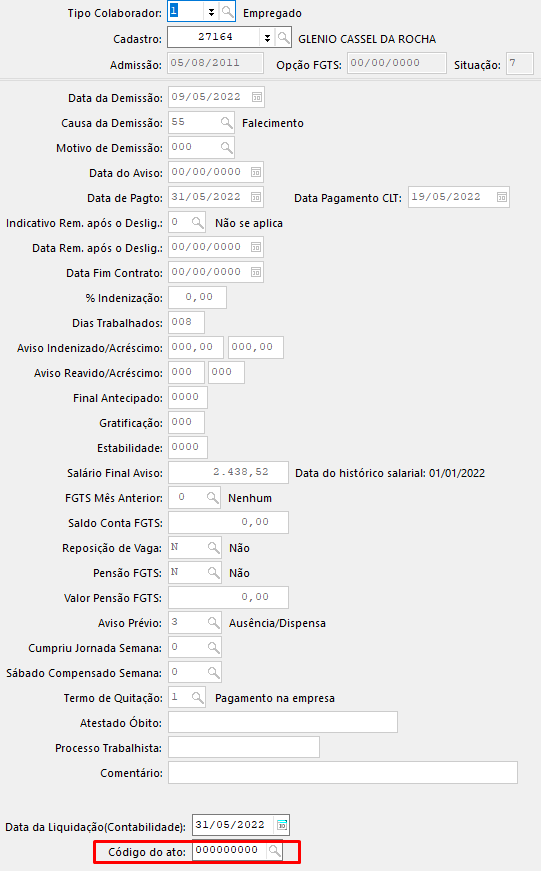Open calendar for Data da Liquidação

click(x=282, y=825)
